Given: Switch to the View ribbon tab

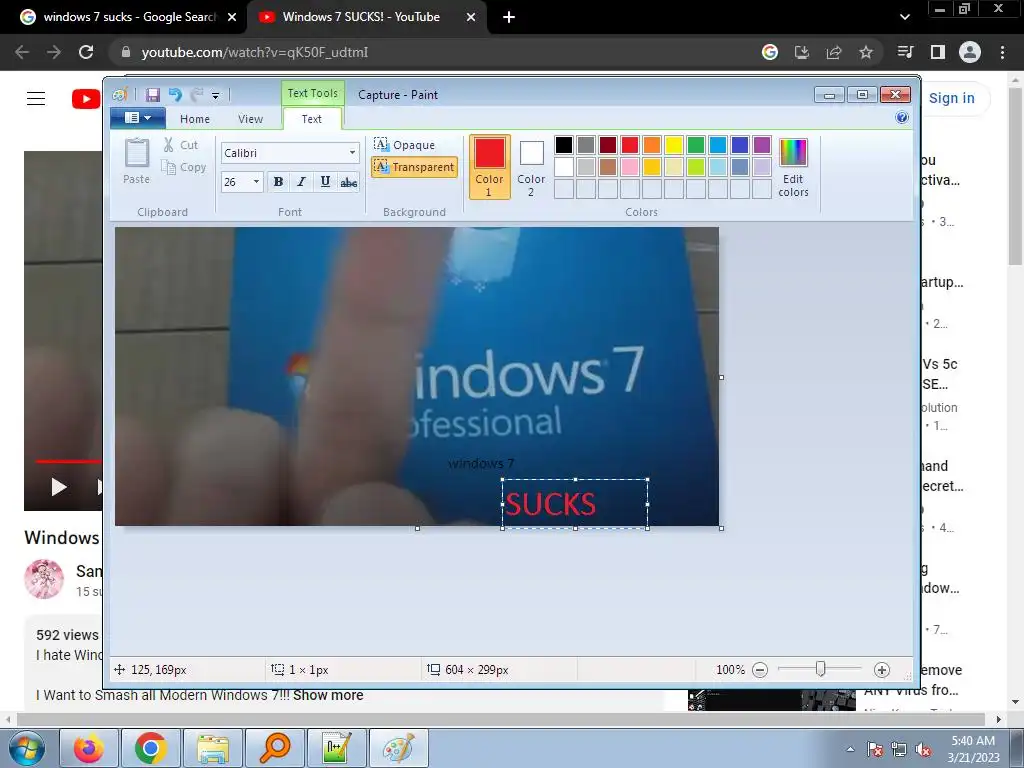Looking at the screenshot, I should coord(250,119).
